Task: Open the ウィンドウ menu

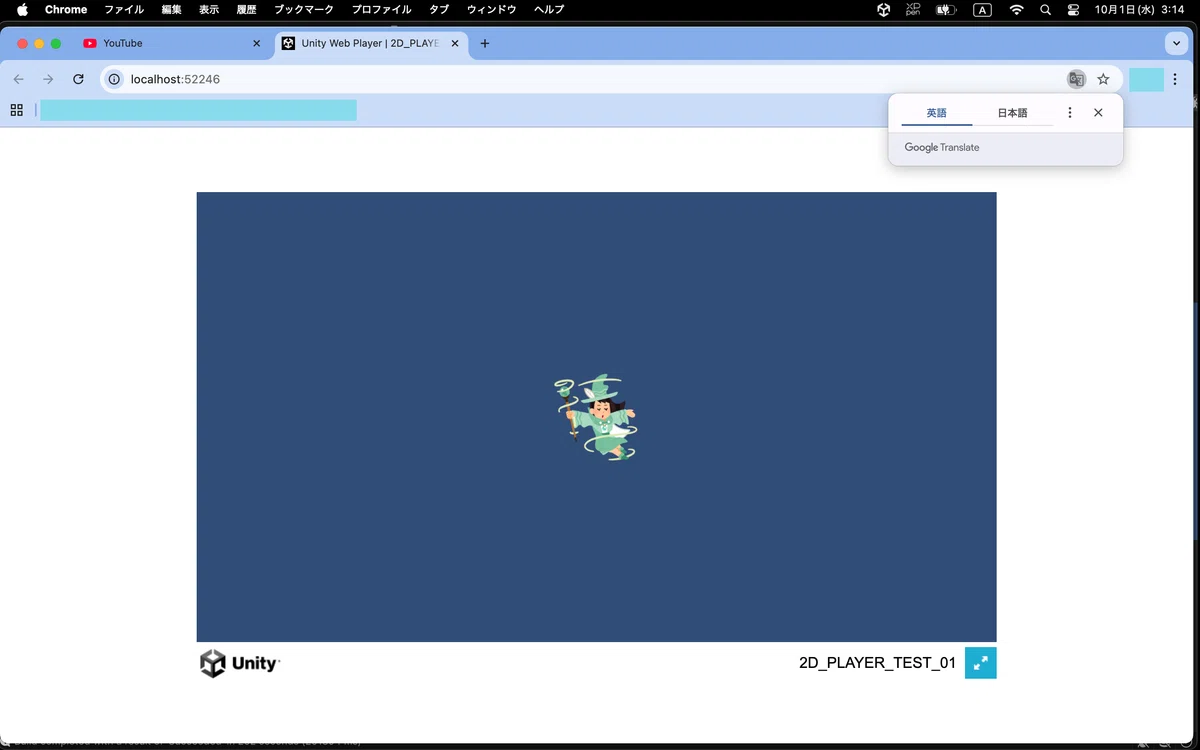Action: click(492, 9)
